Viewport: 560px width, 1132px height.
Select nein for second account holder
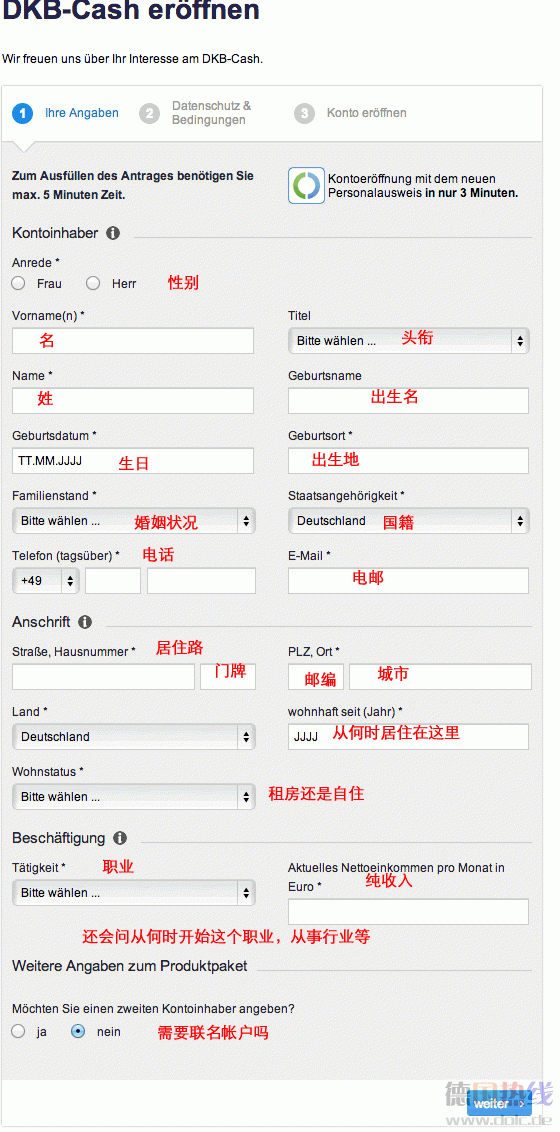pyautogui.click(x=78, y=1032)
